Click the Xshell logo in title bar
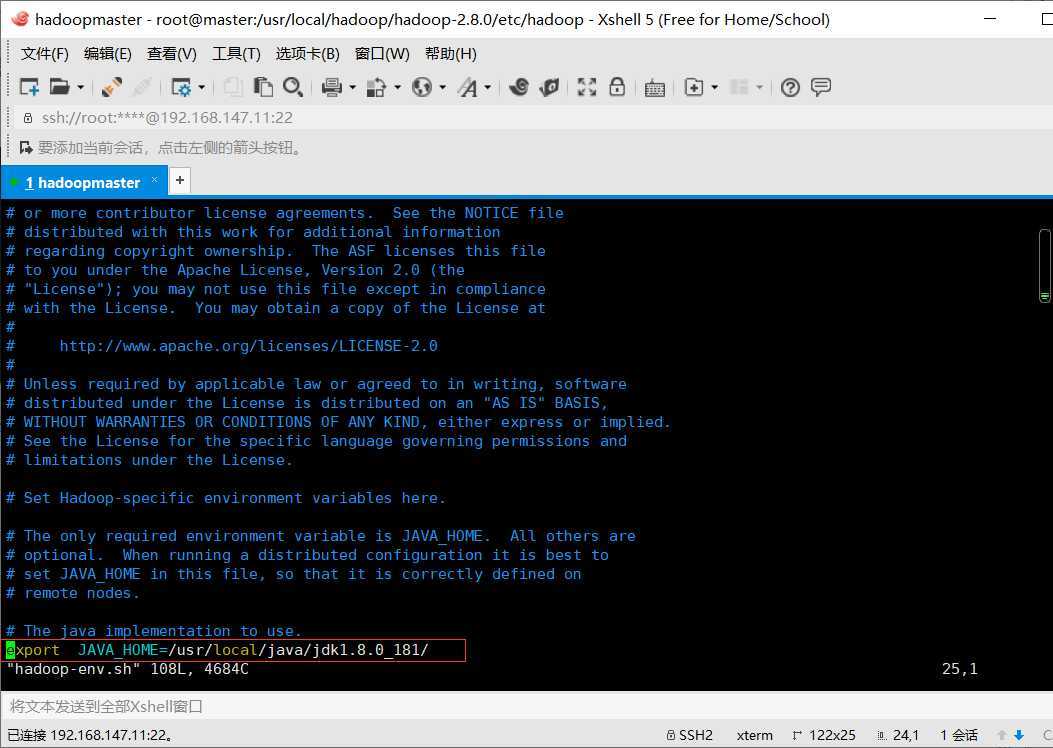 [x=20, y=19]
